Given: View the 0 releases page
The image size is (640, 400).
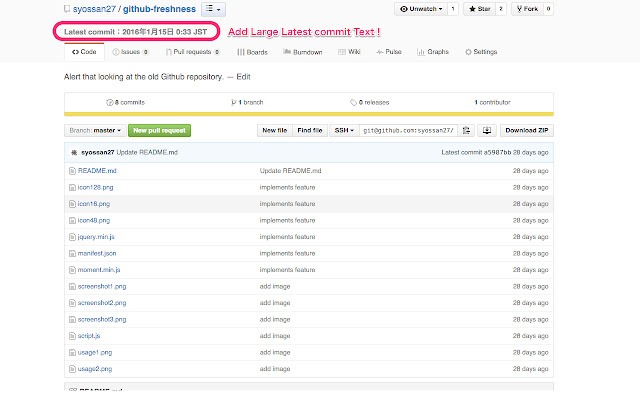Looking at the screenshot, I should coord(370,102).
